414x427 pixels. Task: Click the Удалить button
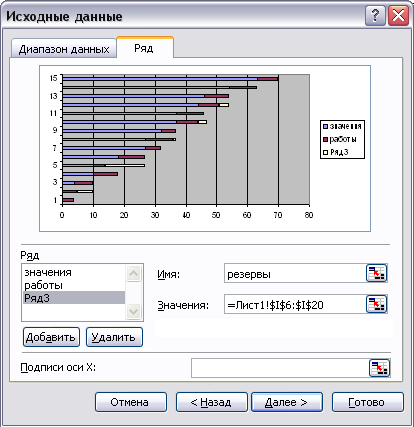(x=114, y=337)
